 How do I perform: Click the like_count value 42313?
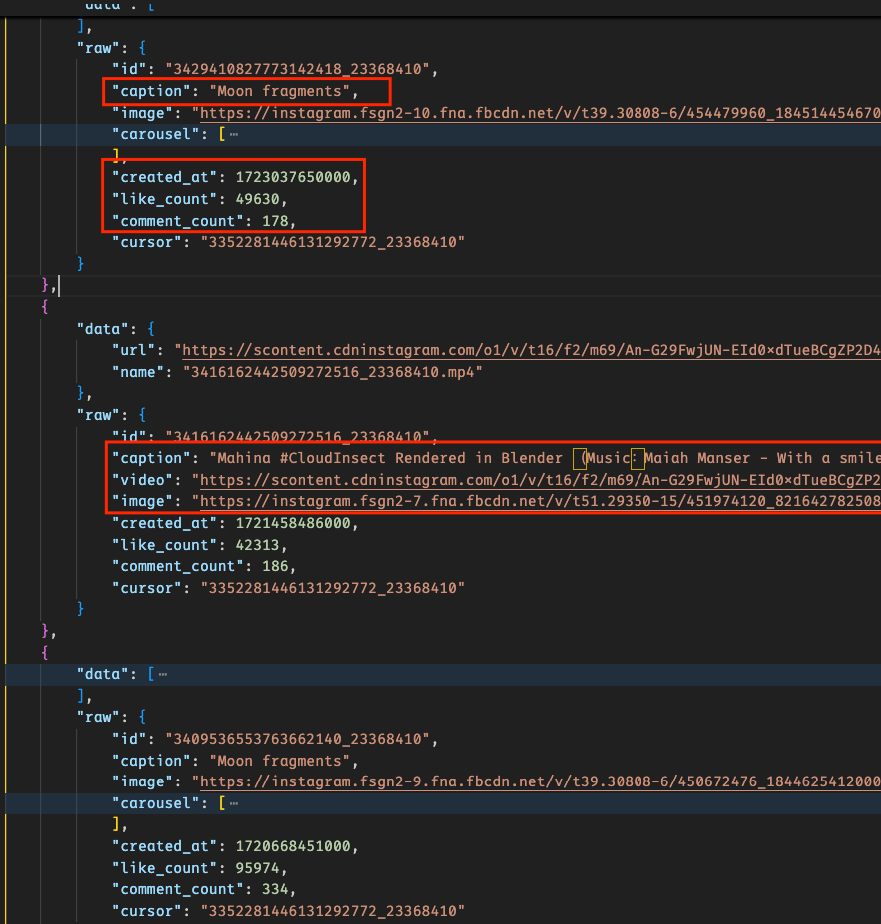(x=258, y=545)
